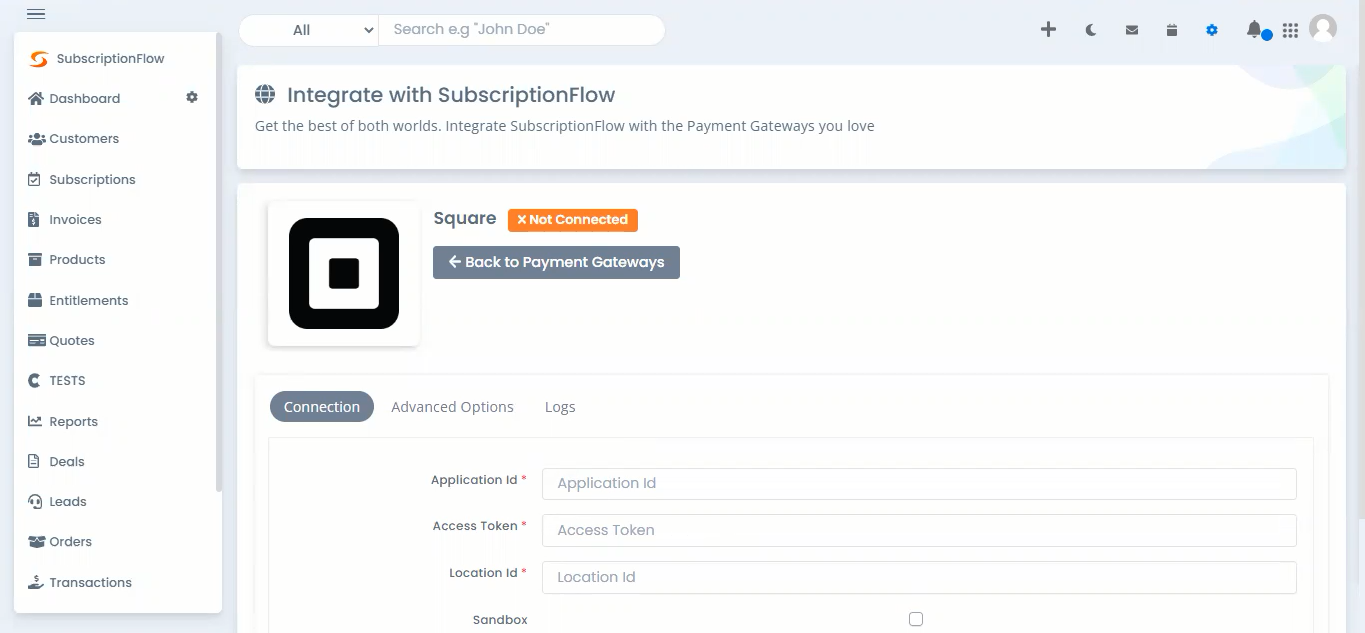Viewport: 1365px width, 633px height.
Task: Open Subscriptions in the sidebar
Action: click(92, 180)
